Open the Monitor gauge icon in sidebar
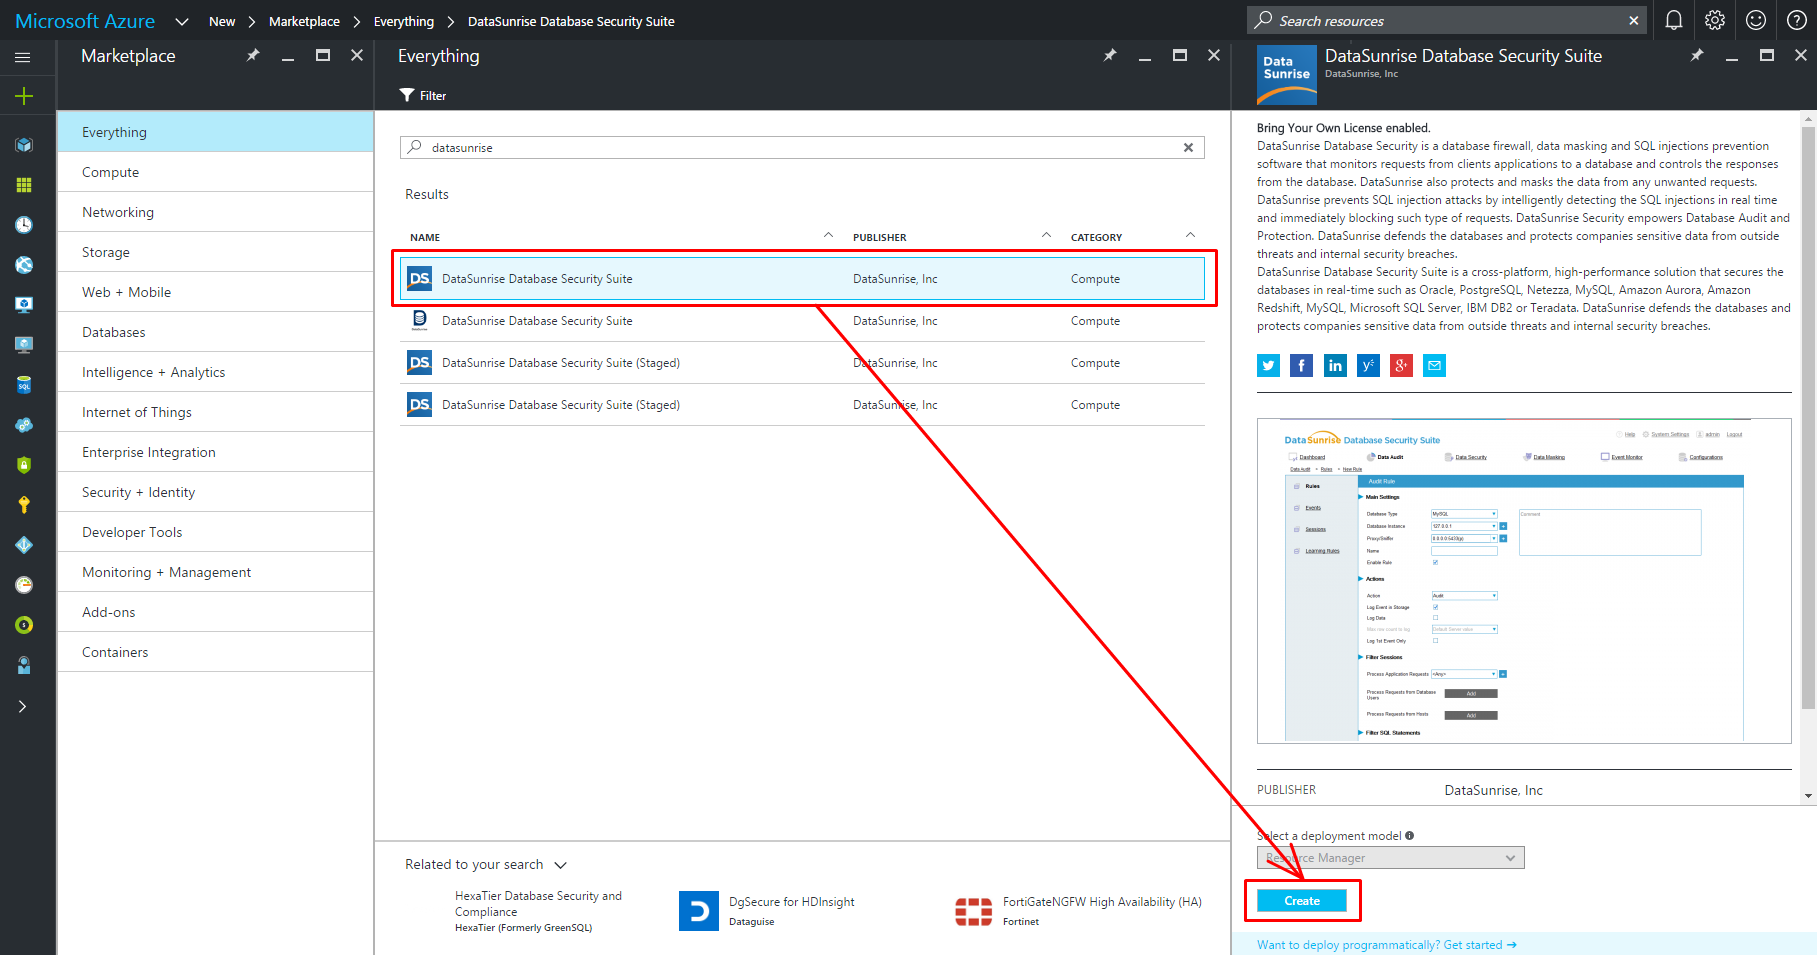This screenshot has height=955, width=1817. tap(24, 585)
